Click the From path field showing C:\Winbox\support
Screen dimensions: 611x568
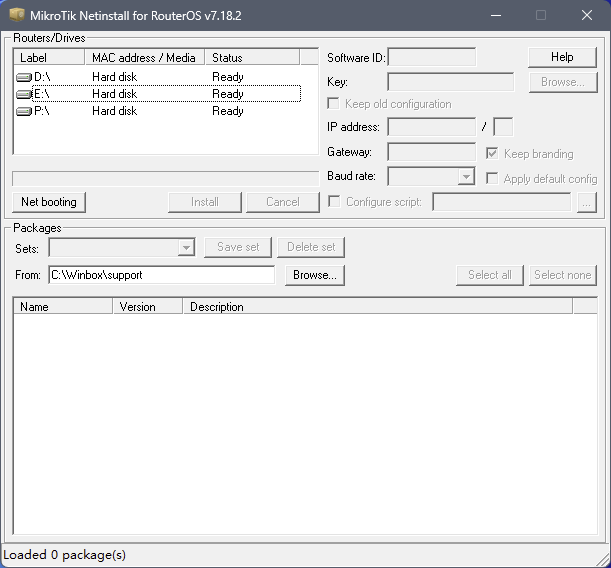pyautogui.click(x=162, y=275)
